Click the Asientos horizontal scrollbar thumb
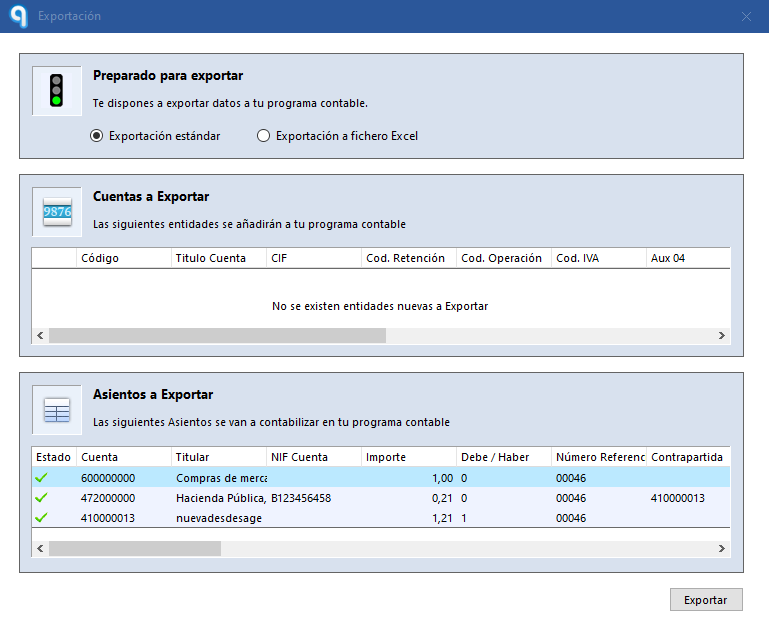769x623 pixels. [x=134, y=549]
